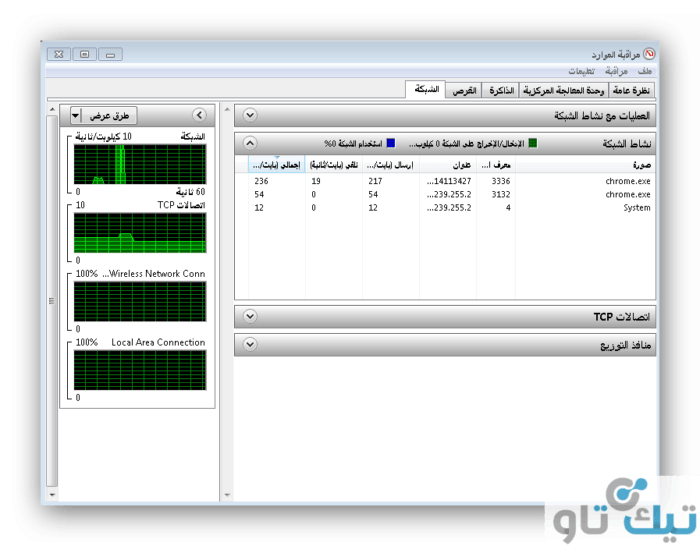Open the Help menu (تعليمات)
Viewport: 700px width, 546px height.
tap(581, 72)
